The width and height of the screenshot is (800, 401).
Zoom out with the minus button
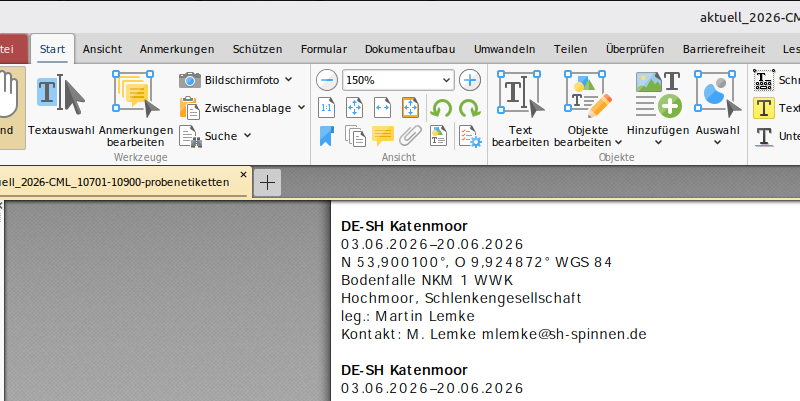pos(327,80)
